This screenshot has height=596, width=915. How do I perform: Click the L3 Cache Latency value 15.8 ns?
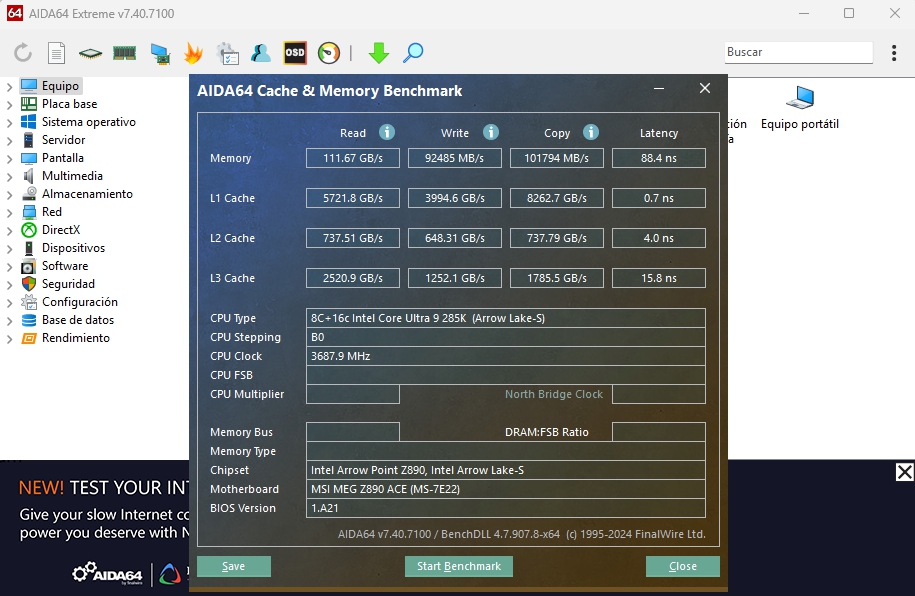(x=659, y=278)
